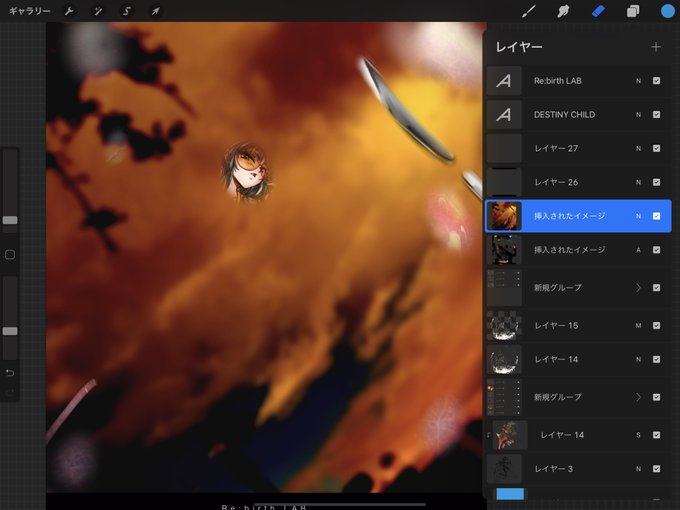Select the Smudge tool
680x510 pixels.
coord(563,11)
